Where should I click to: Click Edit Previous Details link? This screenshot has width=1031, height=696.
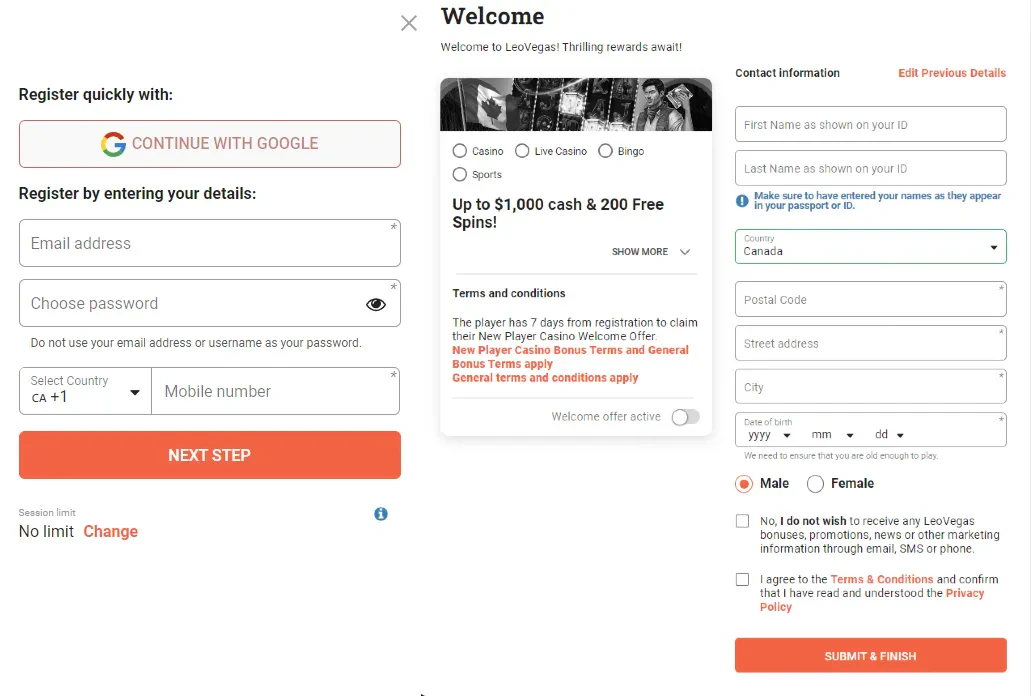(x=951, y=73)
